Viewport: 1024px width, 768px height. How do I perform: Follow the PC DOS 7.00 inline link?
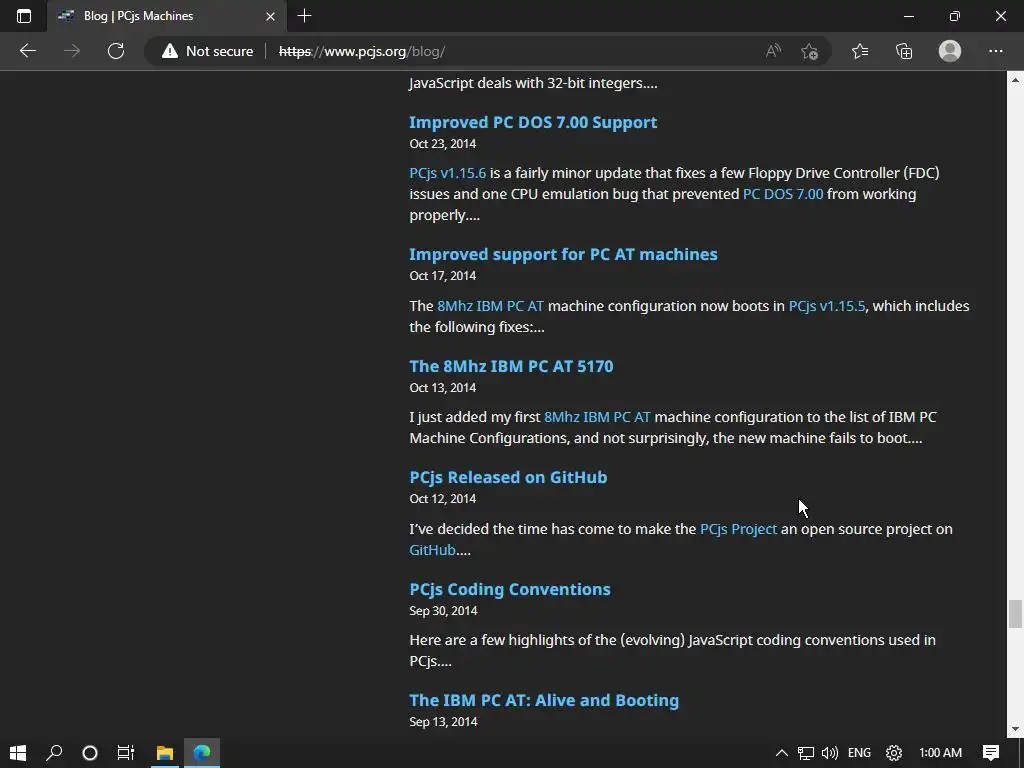[x=783, y=194]
